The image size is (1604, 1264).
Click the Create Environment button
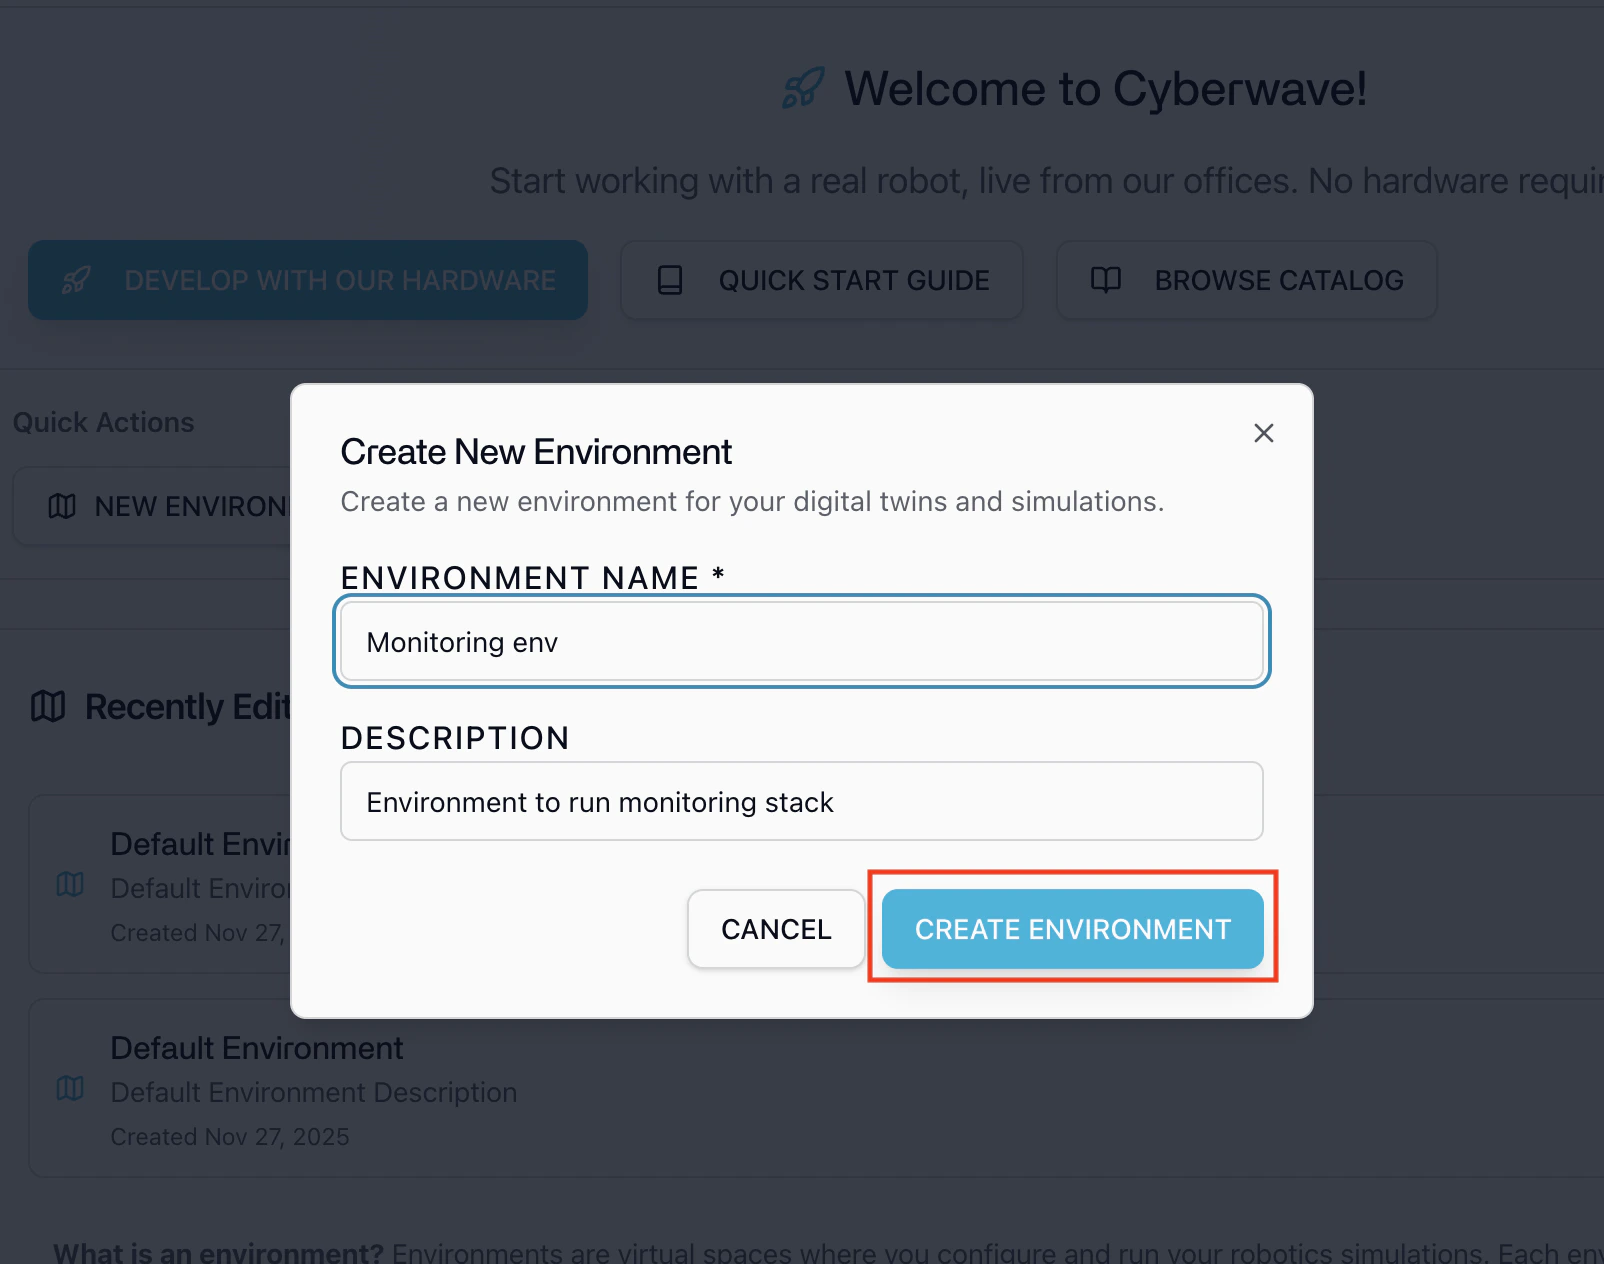1072,929
